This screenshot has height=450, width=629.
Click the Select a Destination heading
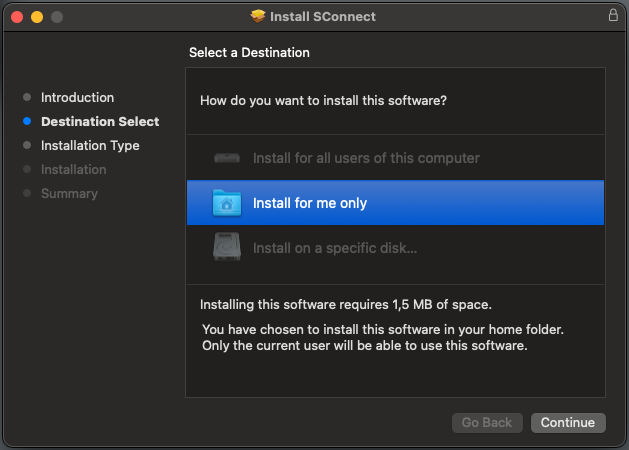249,53
